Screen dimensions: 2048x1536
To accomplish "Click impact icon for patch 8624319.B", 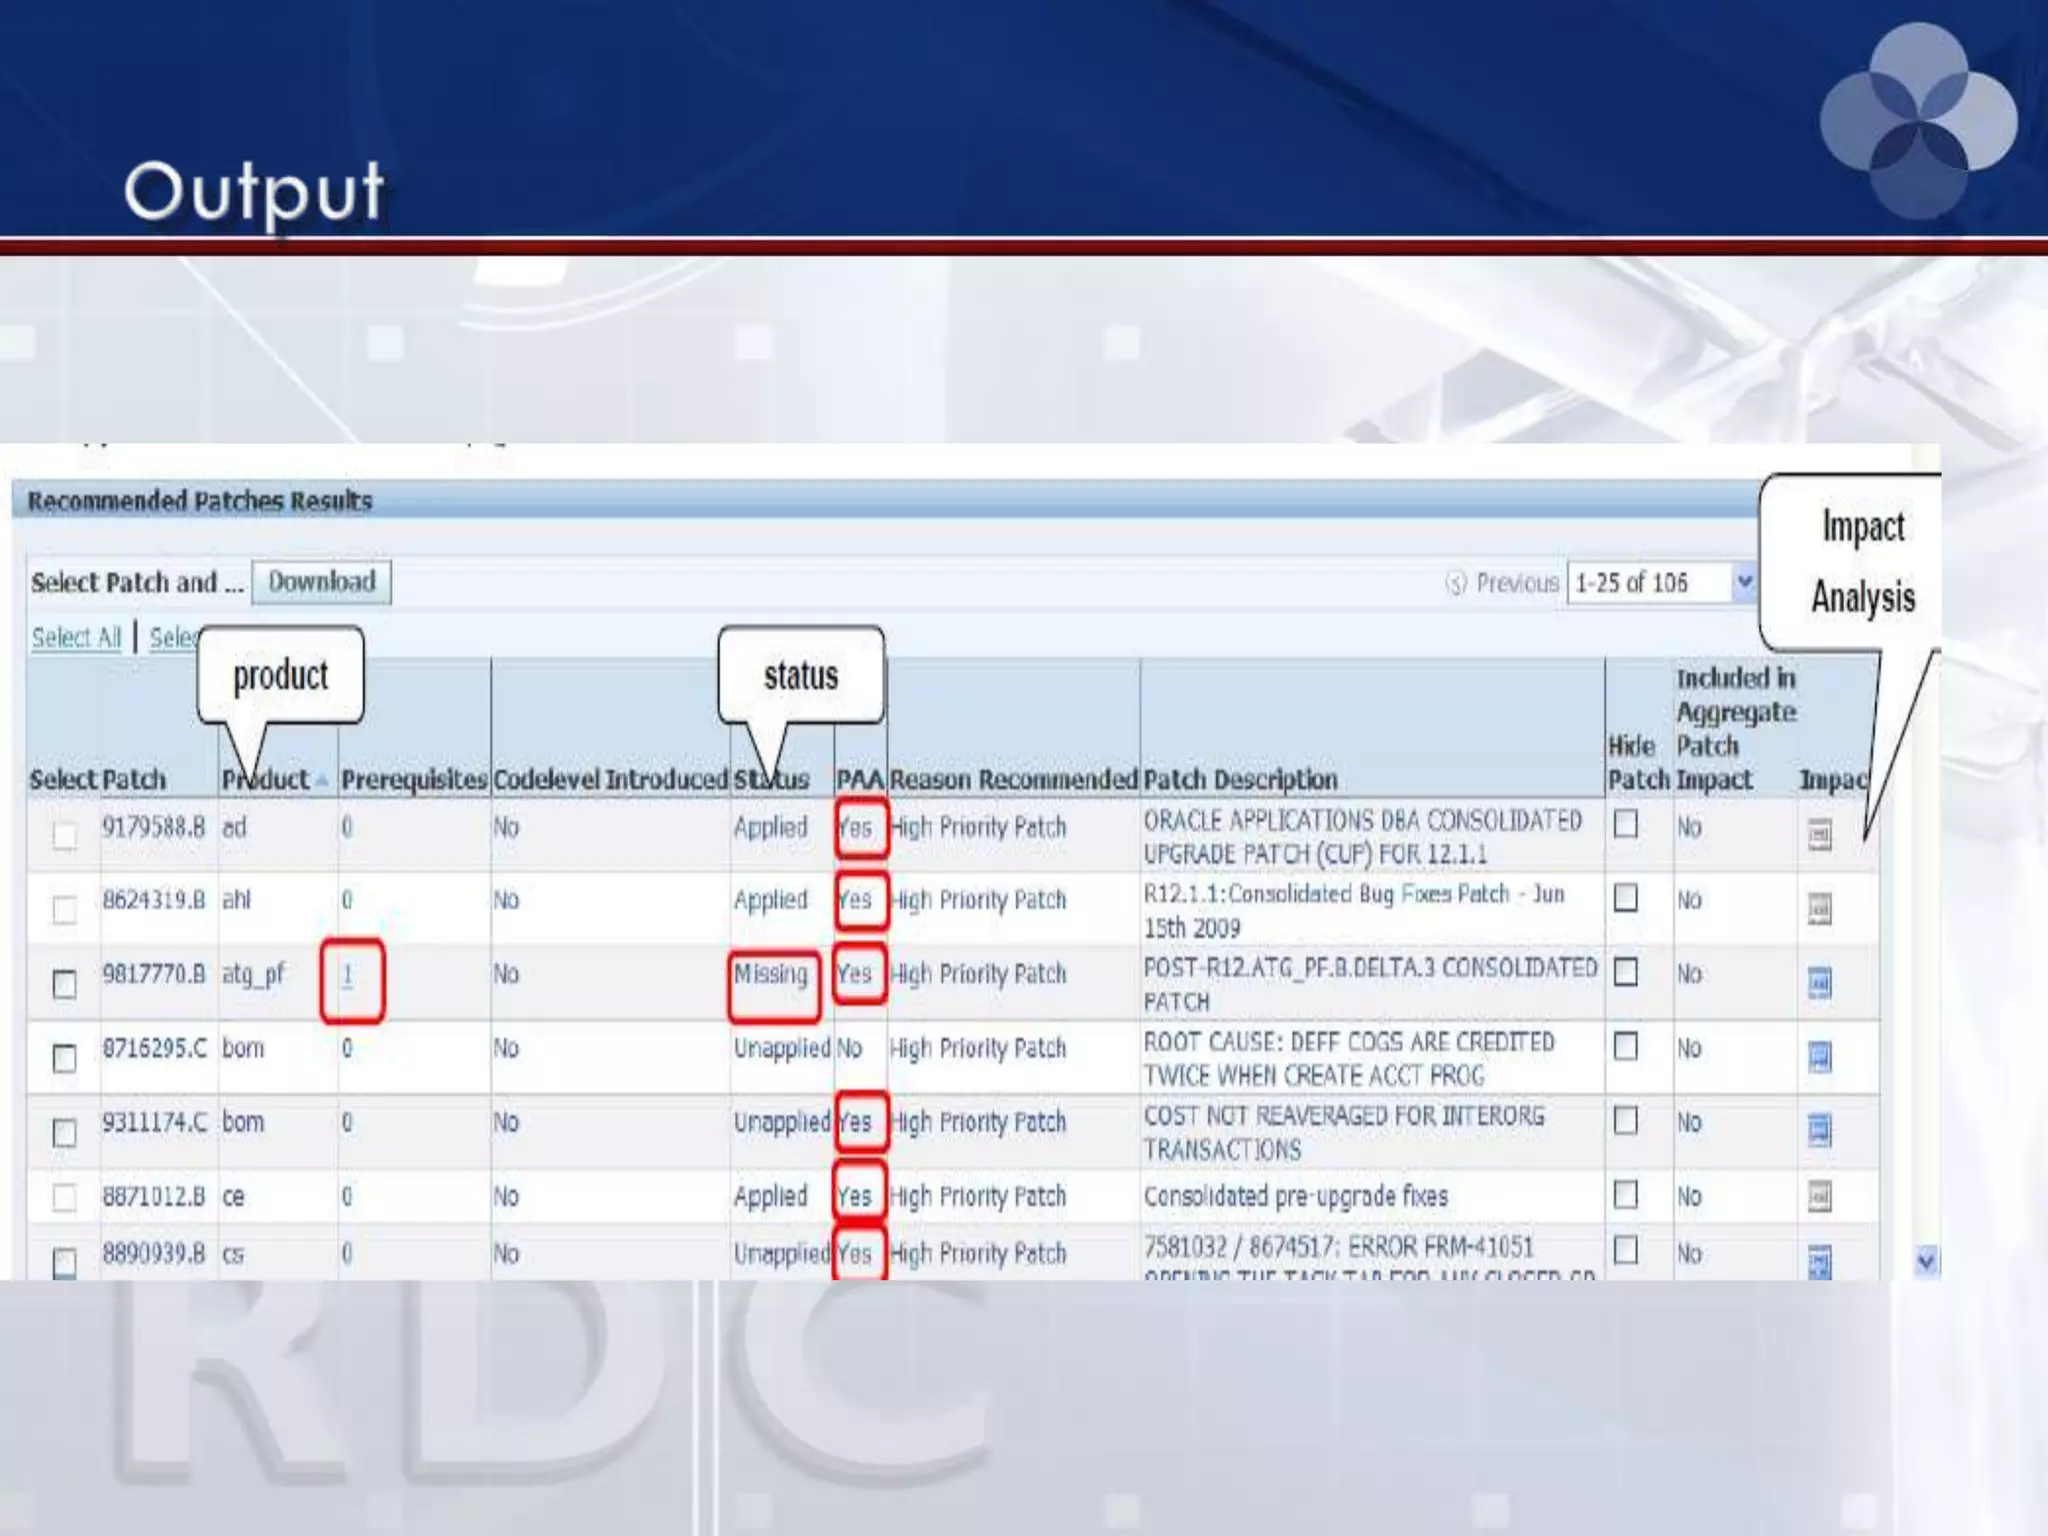I will pos(1819,908).
